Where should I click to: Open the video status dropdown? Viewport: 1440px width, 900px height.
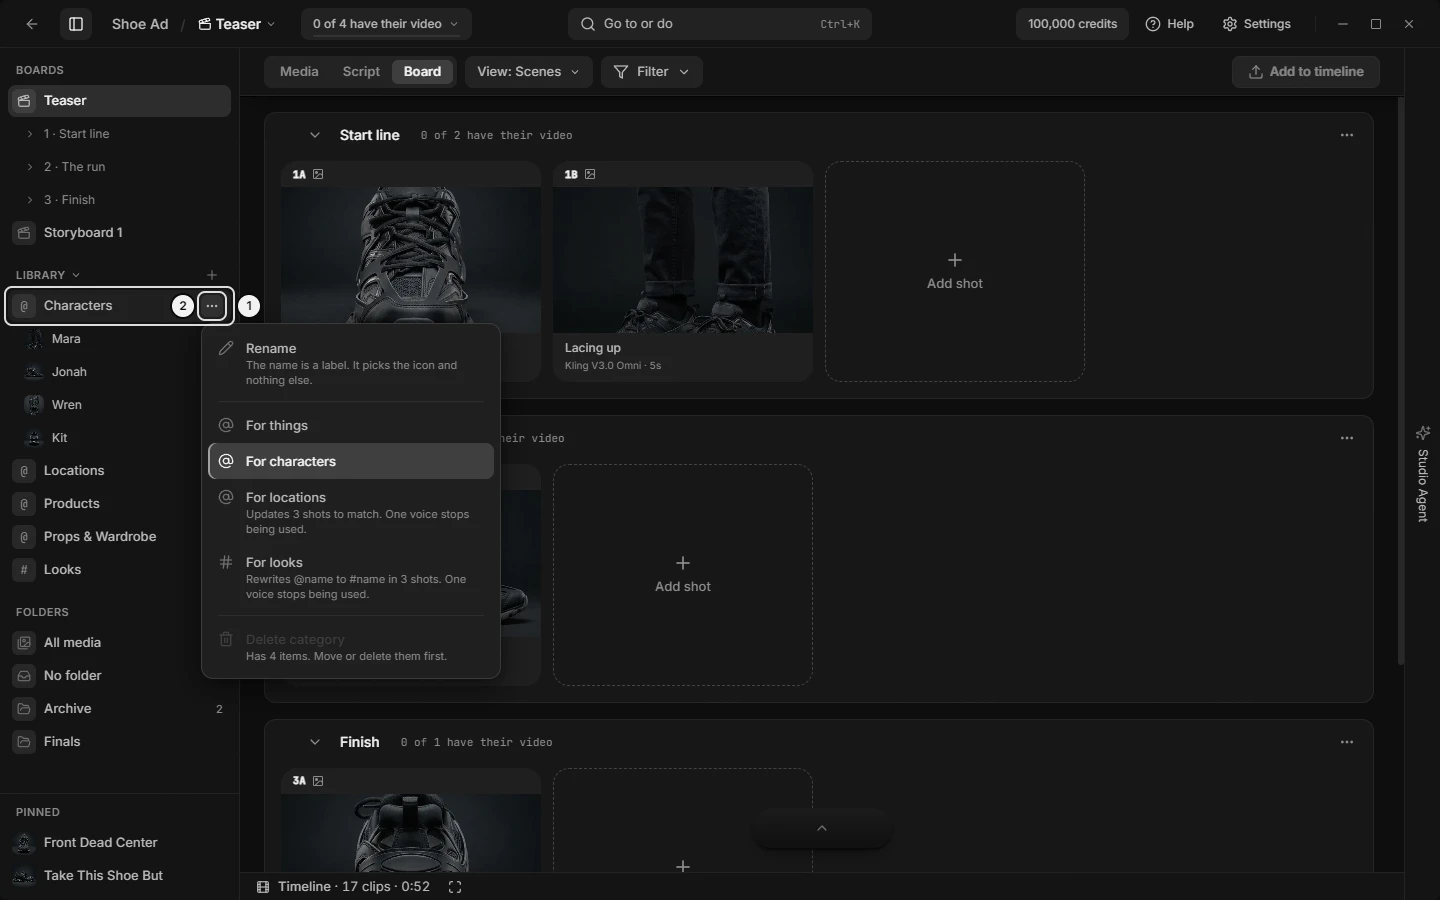pyautogui.click(x=386, y=24)
